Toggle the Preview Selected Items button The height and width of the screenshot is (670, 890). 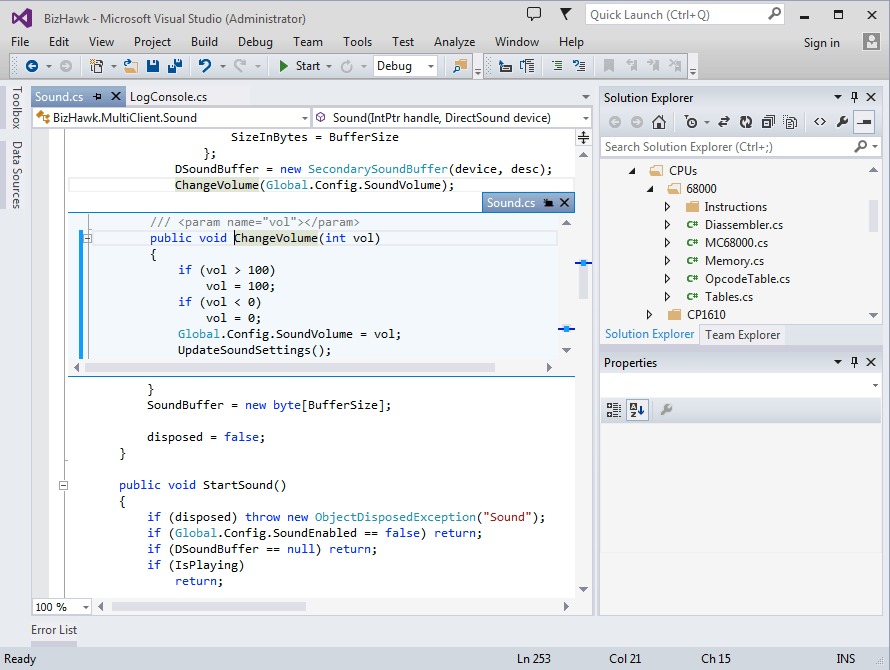(864, 122)
